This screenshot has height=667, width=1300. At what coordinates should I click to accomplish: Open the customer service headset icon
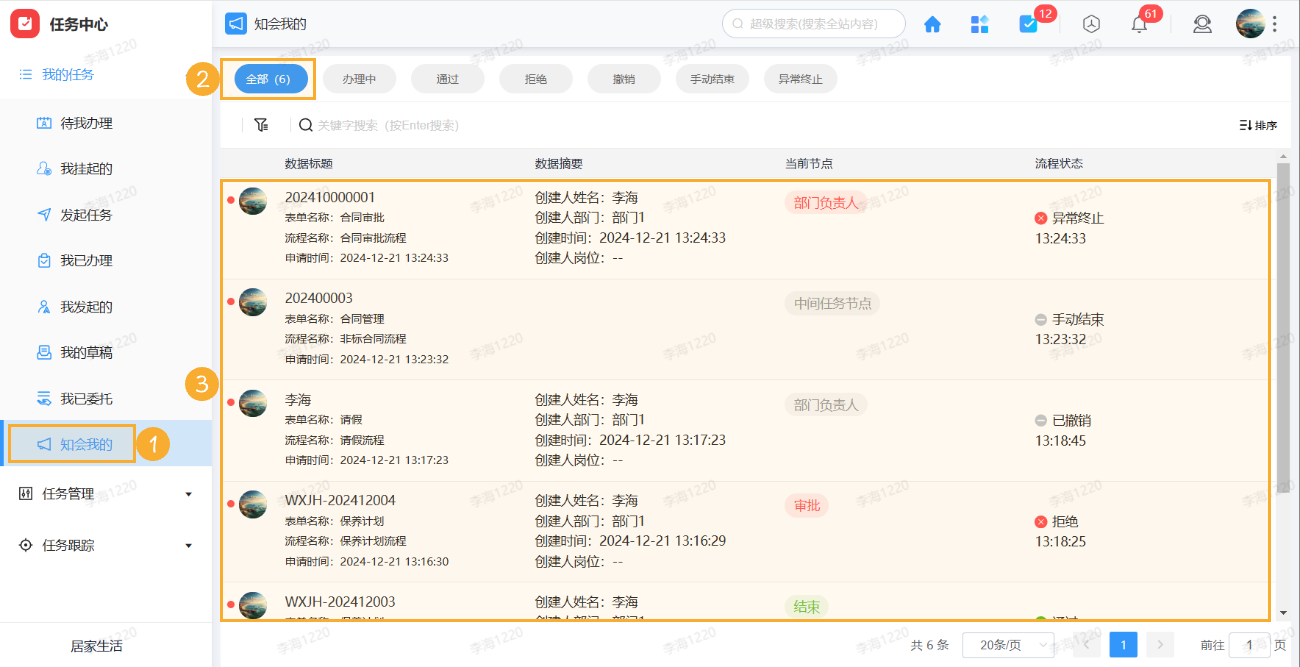[x=1202, y=24]
